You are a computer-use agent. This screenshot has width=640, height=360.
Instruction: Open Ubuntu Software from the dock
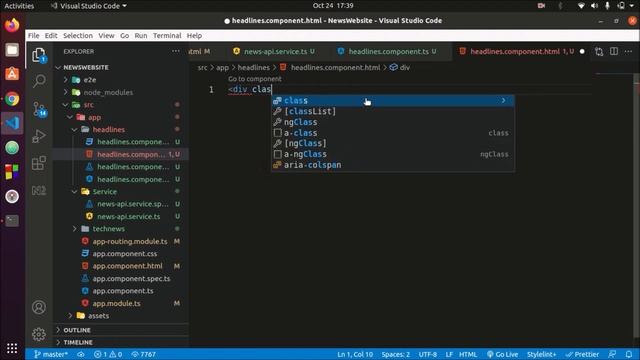(x=12, y=74)
